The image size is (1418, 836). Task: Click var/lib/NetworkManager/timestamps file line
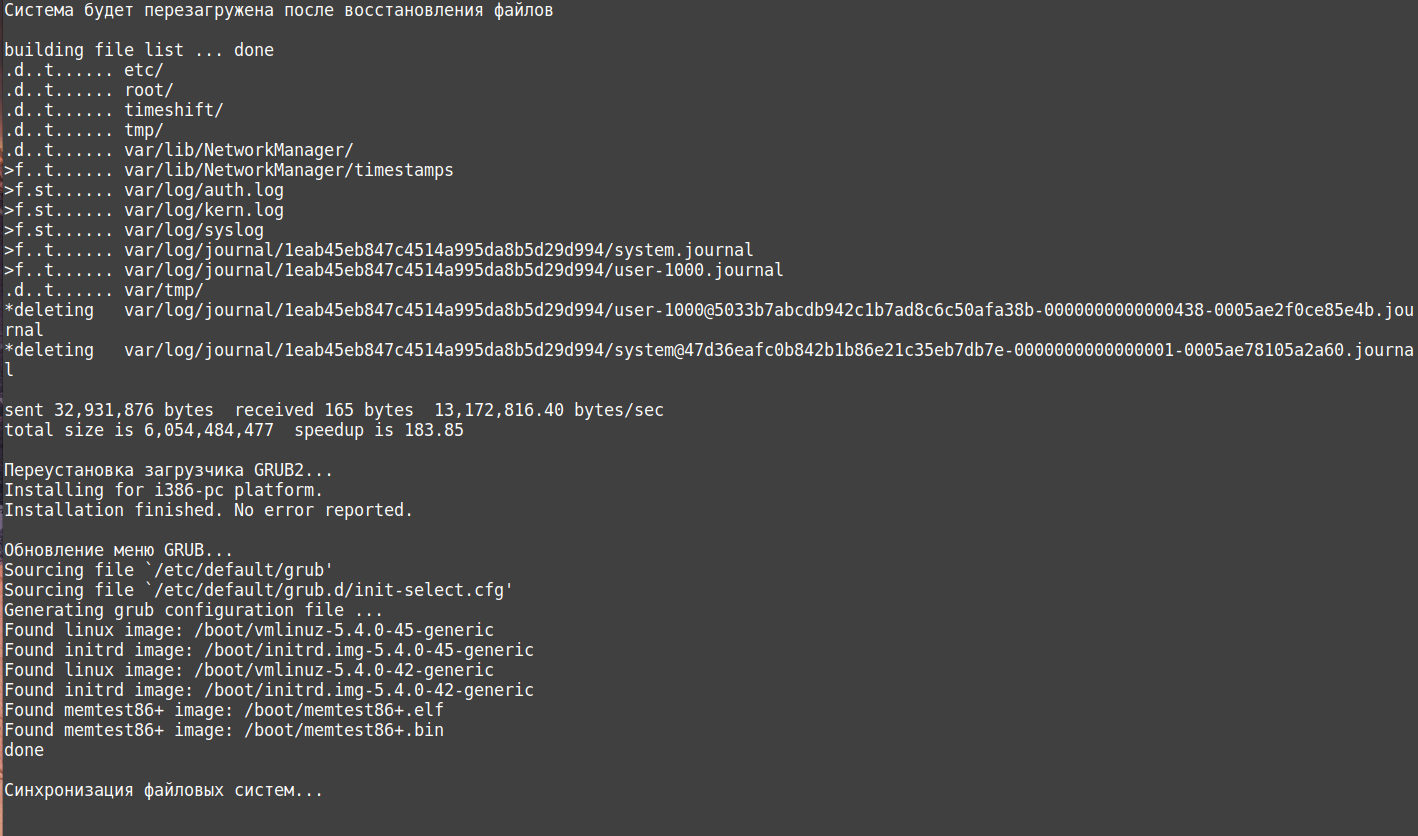[229, 170]
